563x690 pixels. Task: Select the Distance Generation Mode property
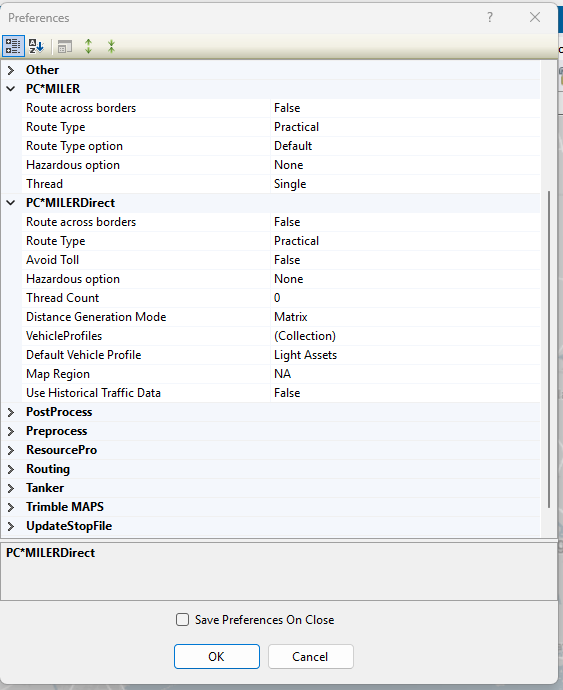click(281, 317)
